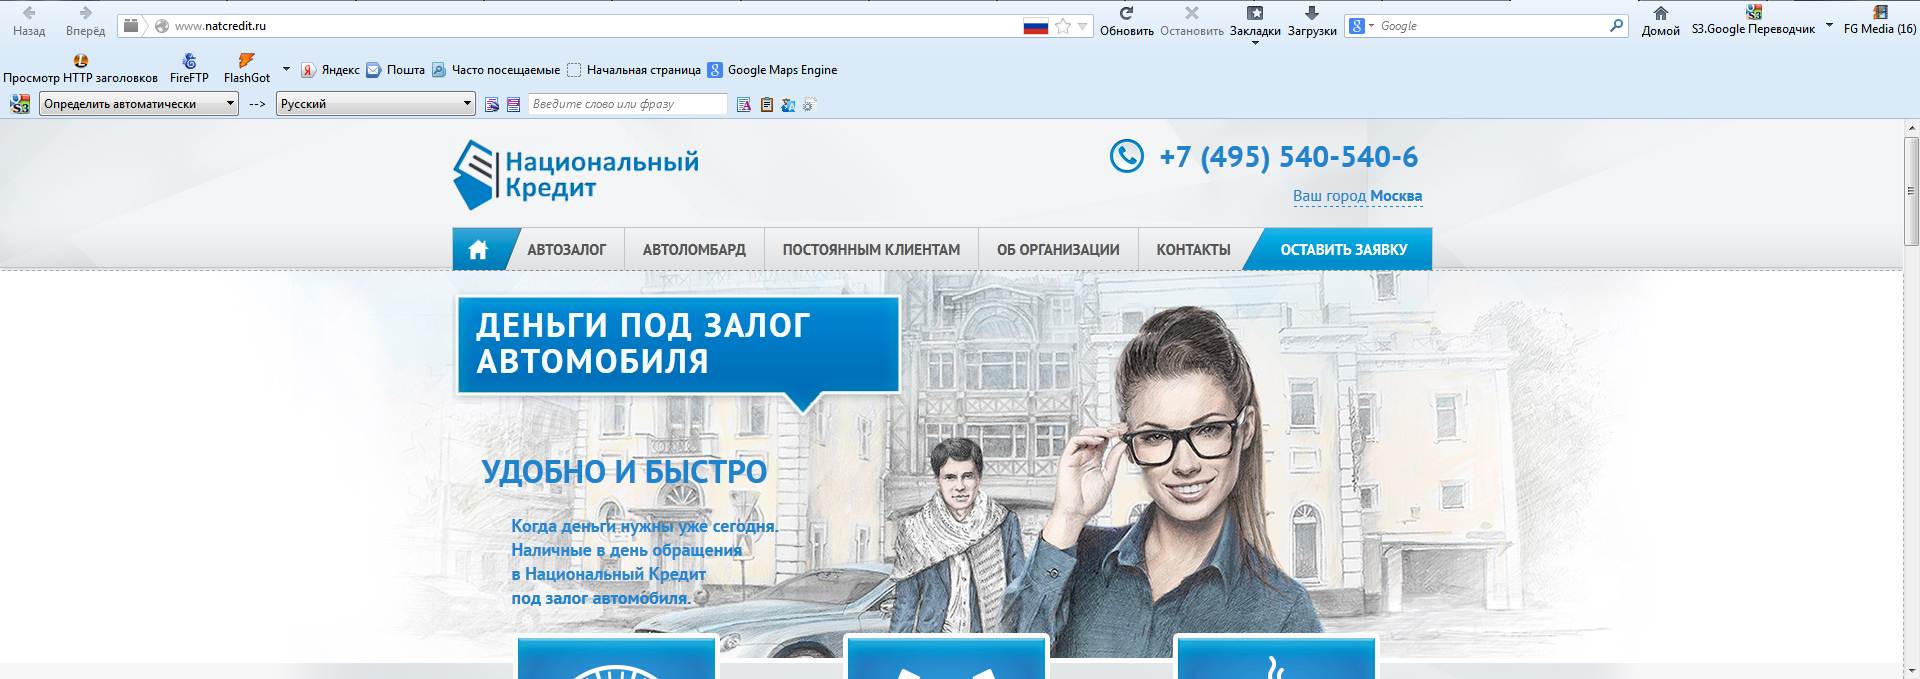Click the S3.Google Переводчик toolbar button

pyautogui.click(x=1753, y=21)
